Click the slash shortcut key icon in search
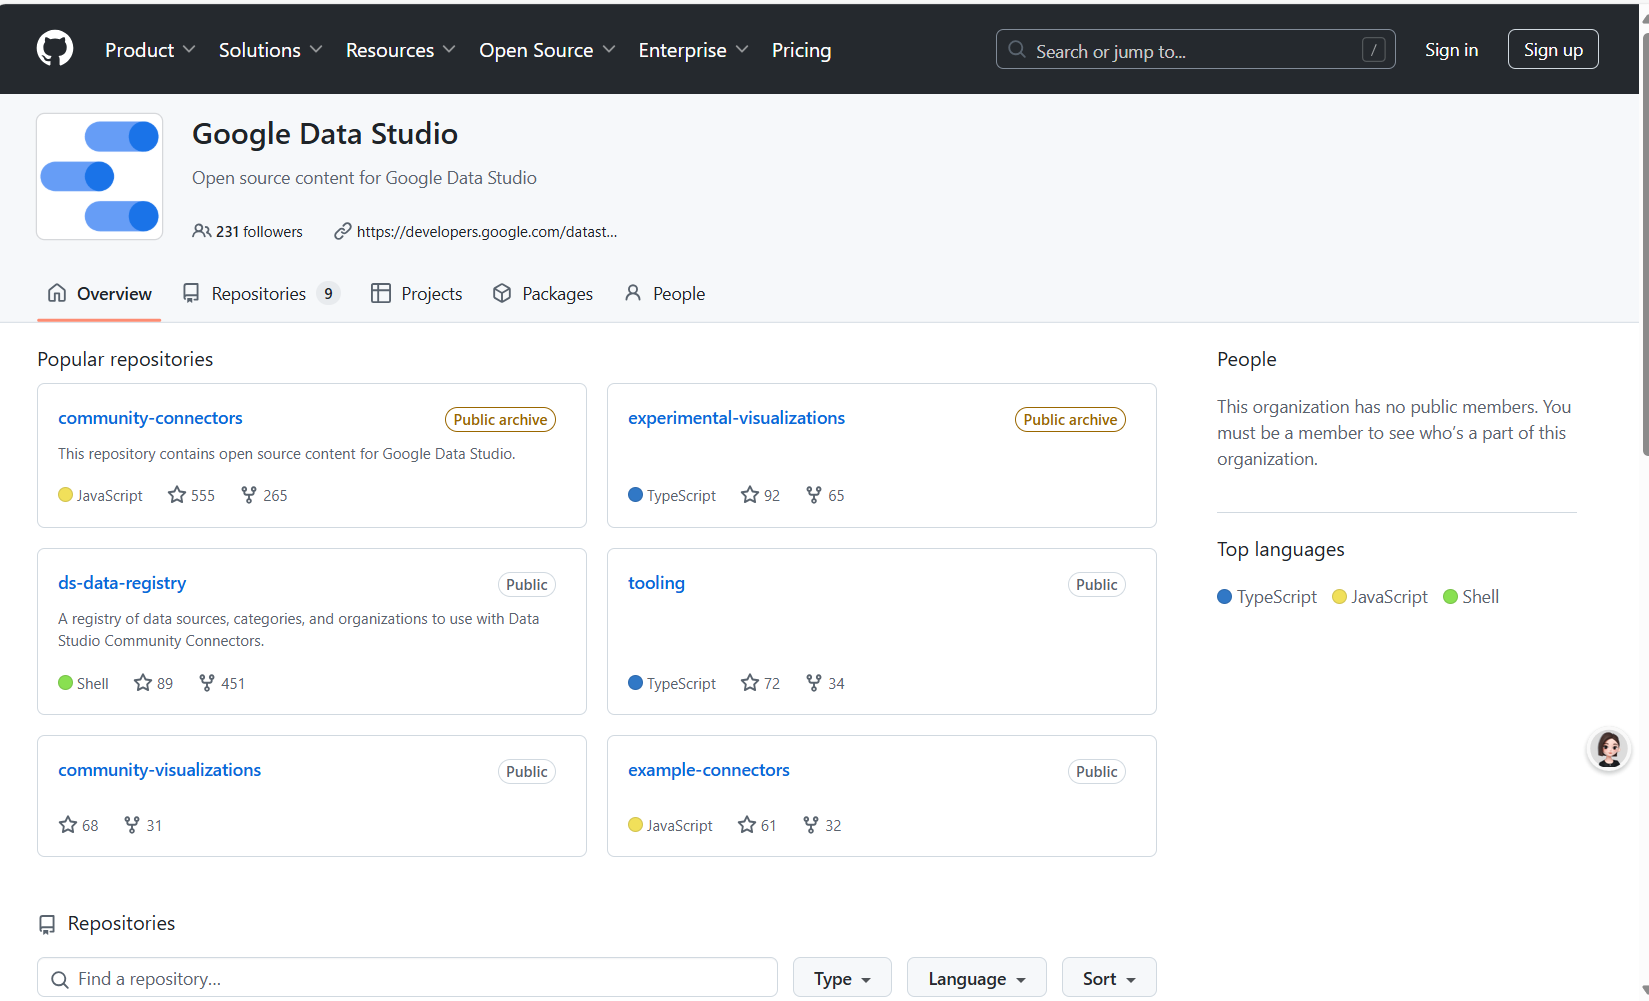Screen dimensions: 1649x1001 [x=1374, y=50]
